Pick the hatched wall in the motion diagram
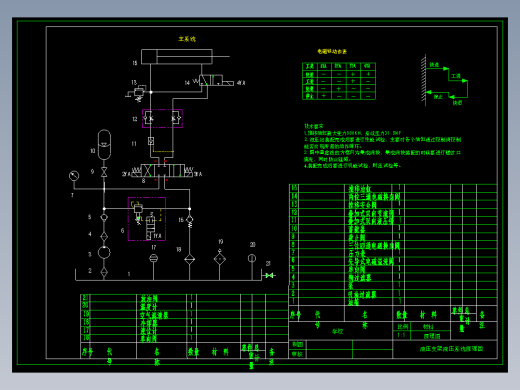The image size is (520, 390). (x=423, y=80)
